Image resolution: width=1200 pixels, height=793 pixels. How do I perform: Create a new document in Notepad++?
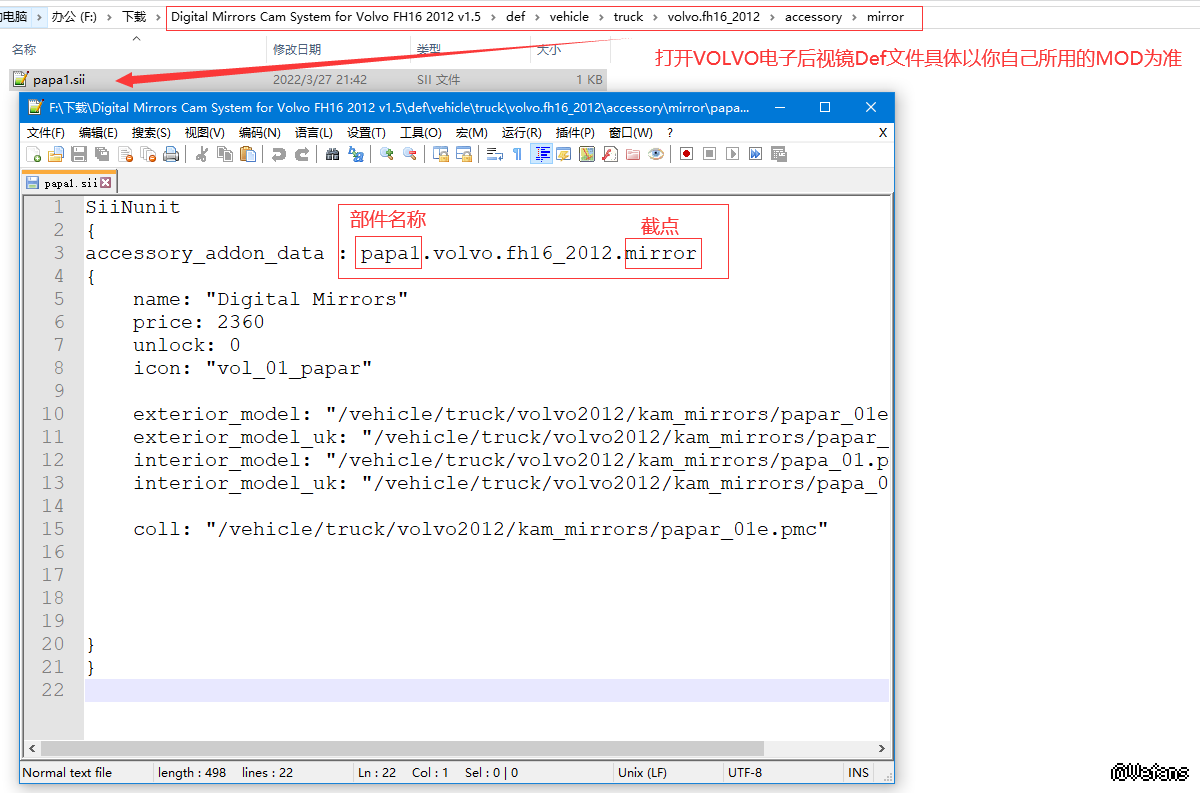point(33,154)
